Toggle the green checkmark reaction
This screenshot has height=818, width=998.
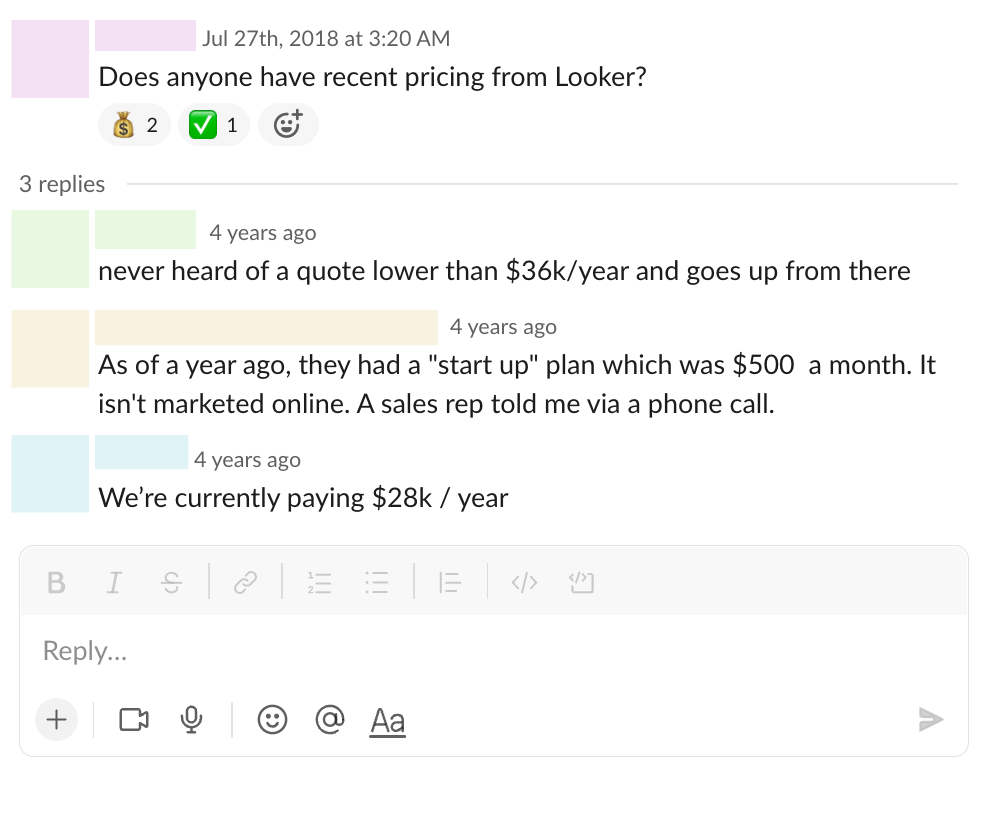214,126
